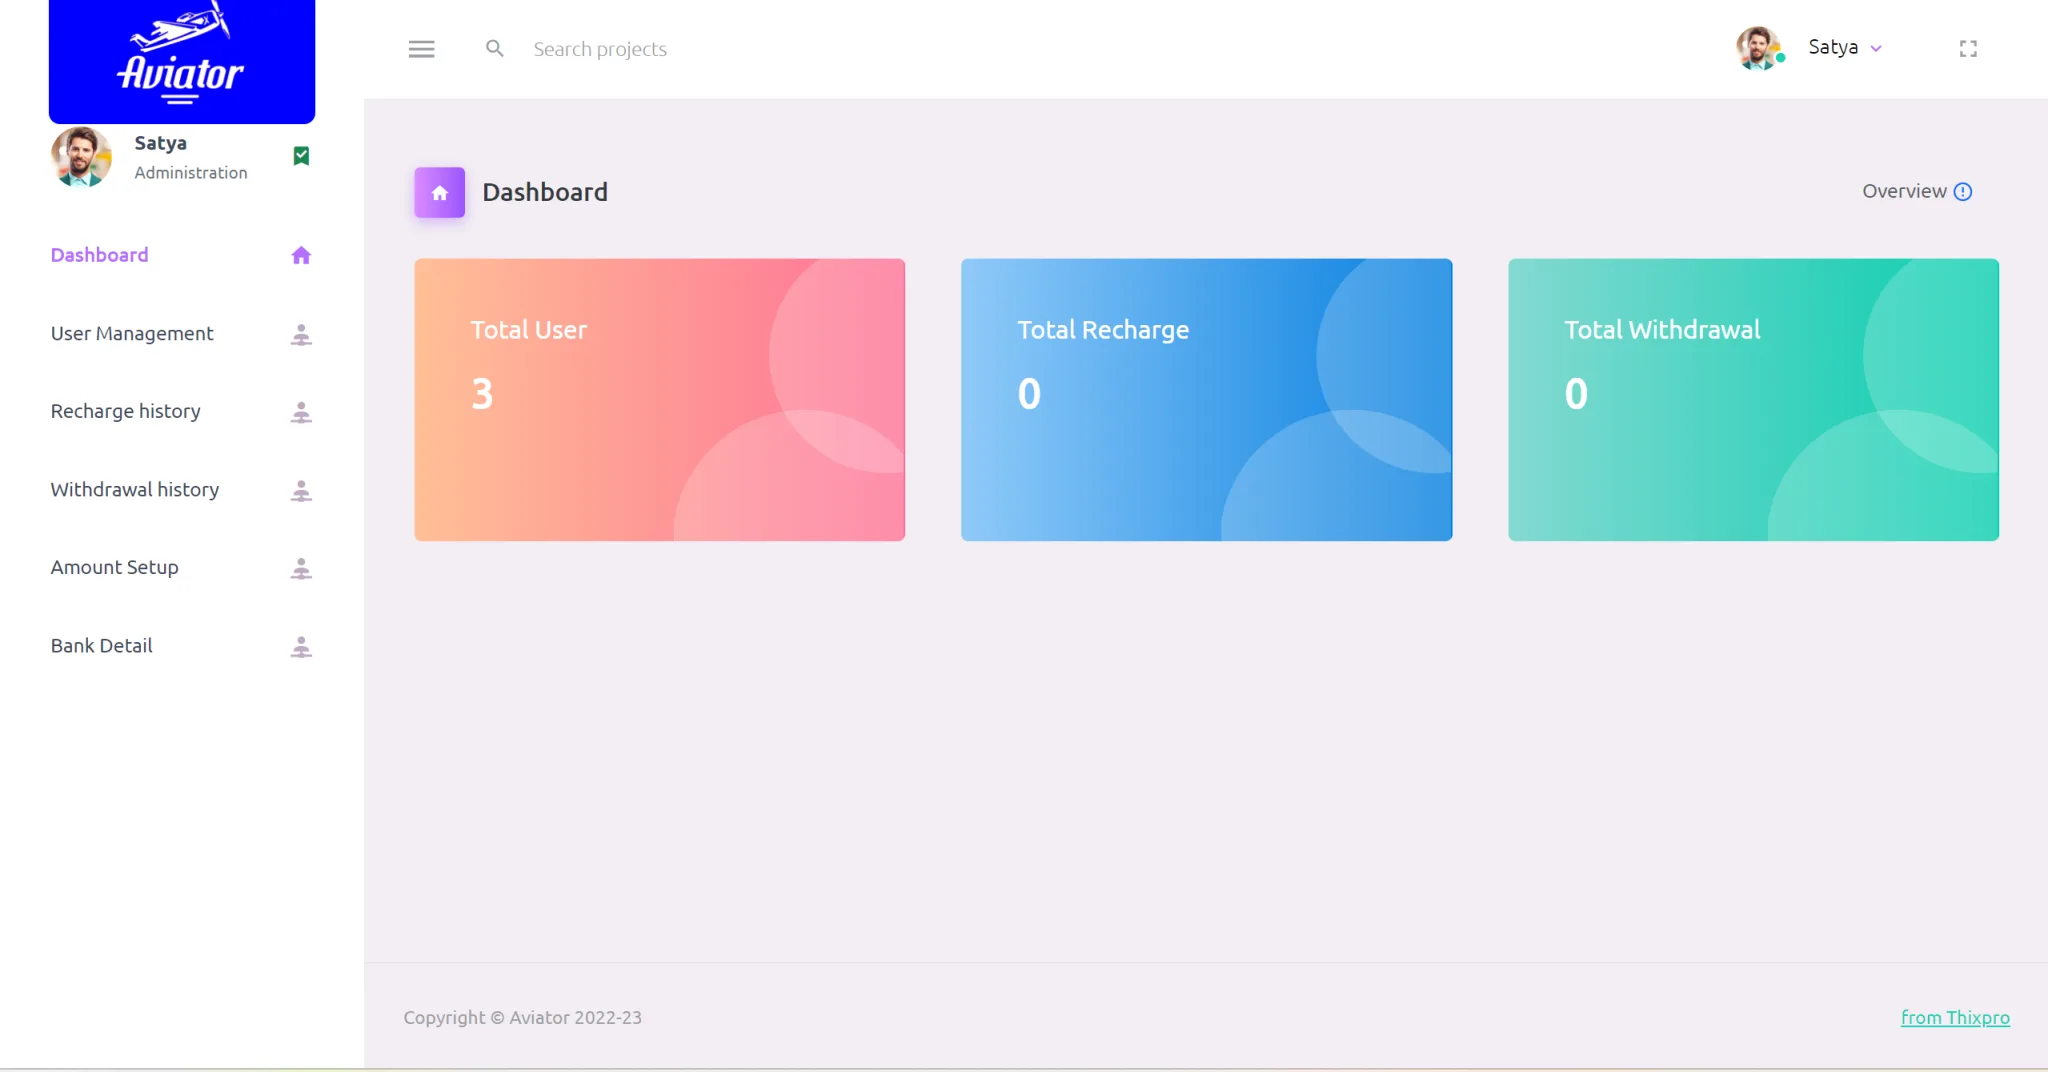Viewport: 2048px width, 1072px height.
Task: Click the User Management person icon
Action: coord(301,335)
